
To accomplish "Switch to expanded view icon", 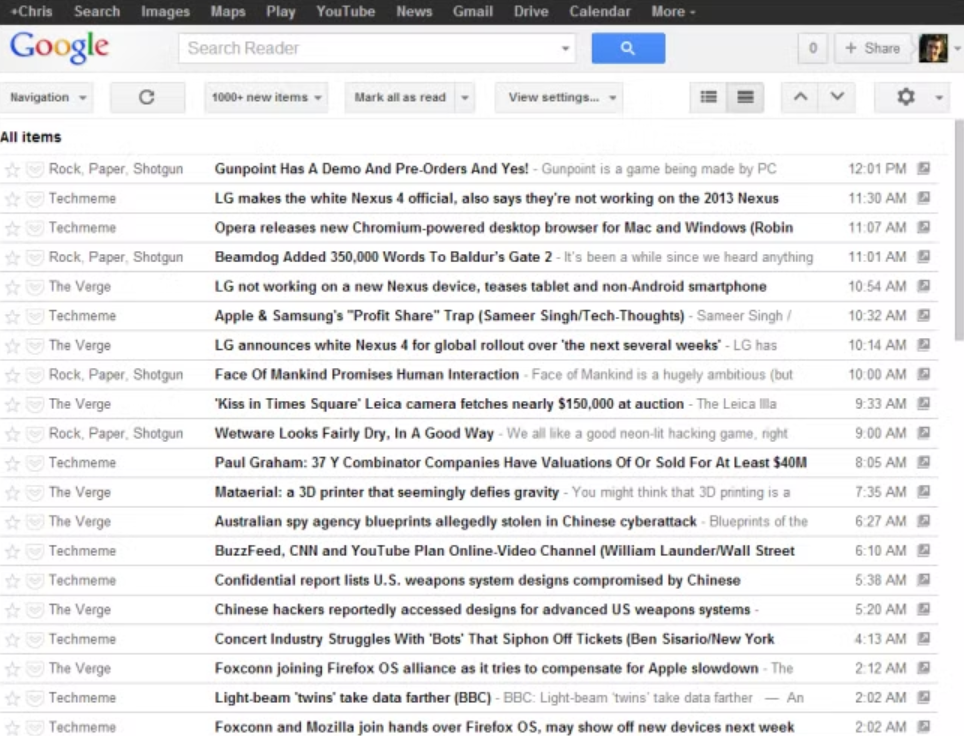I will click(x=745, y=97).
